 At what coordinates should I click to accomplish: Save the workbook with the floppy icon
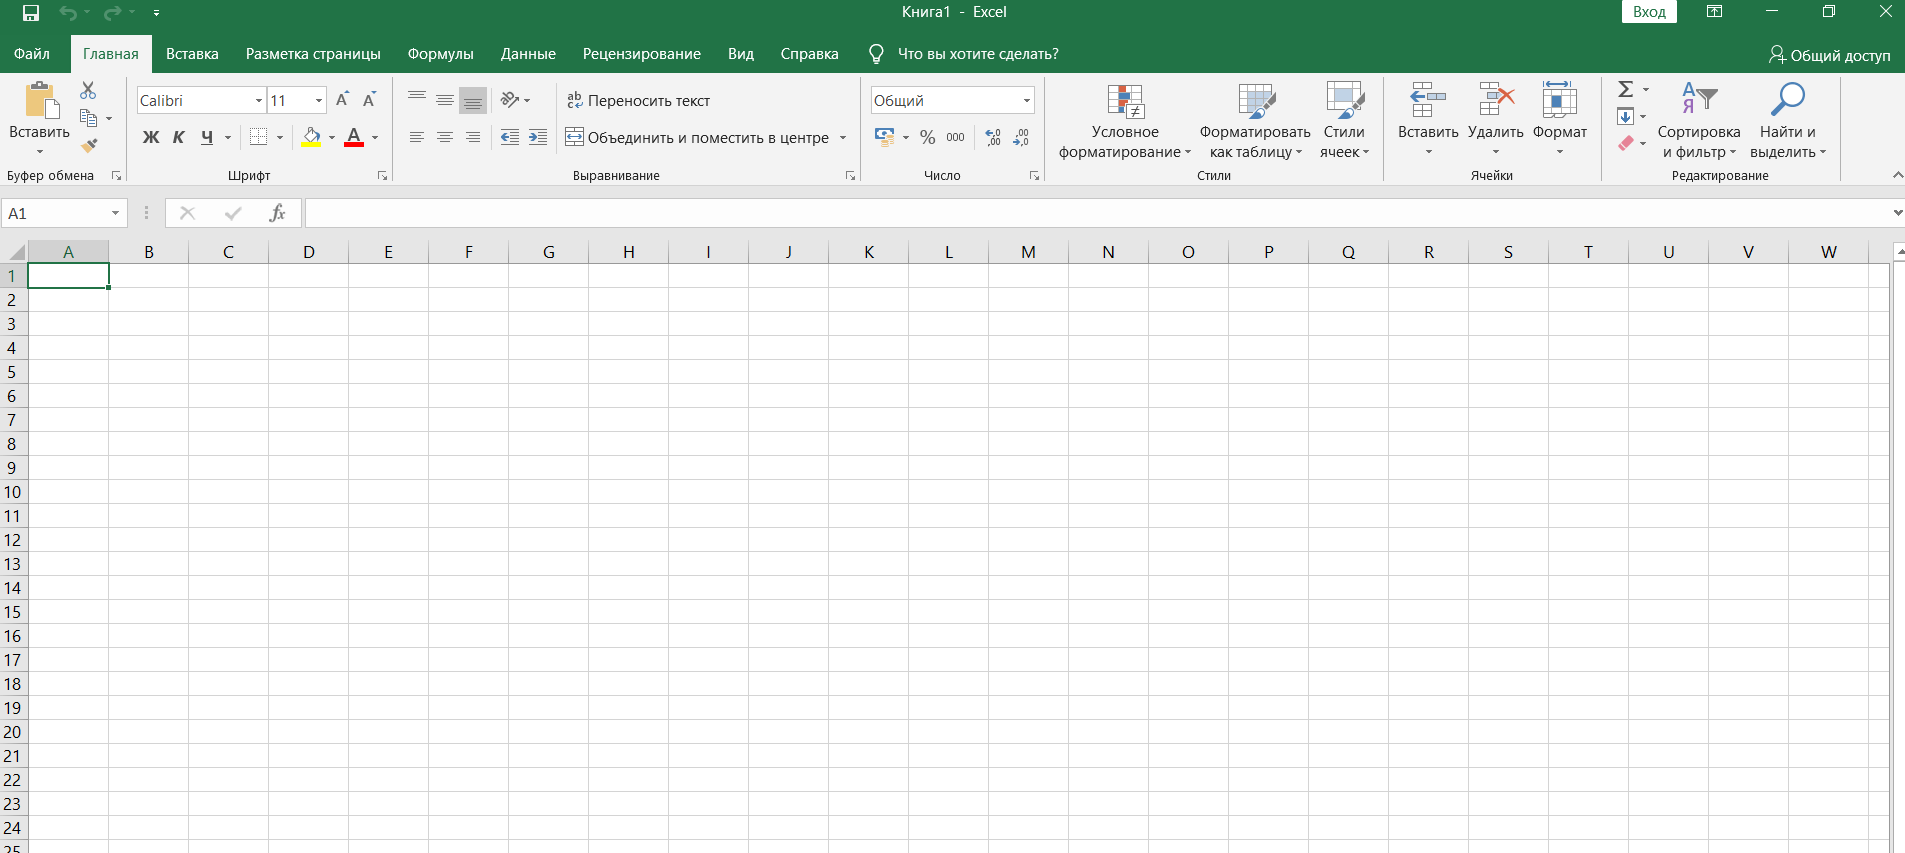pyautogui.click(x=31, y=13)
